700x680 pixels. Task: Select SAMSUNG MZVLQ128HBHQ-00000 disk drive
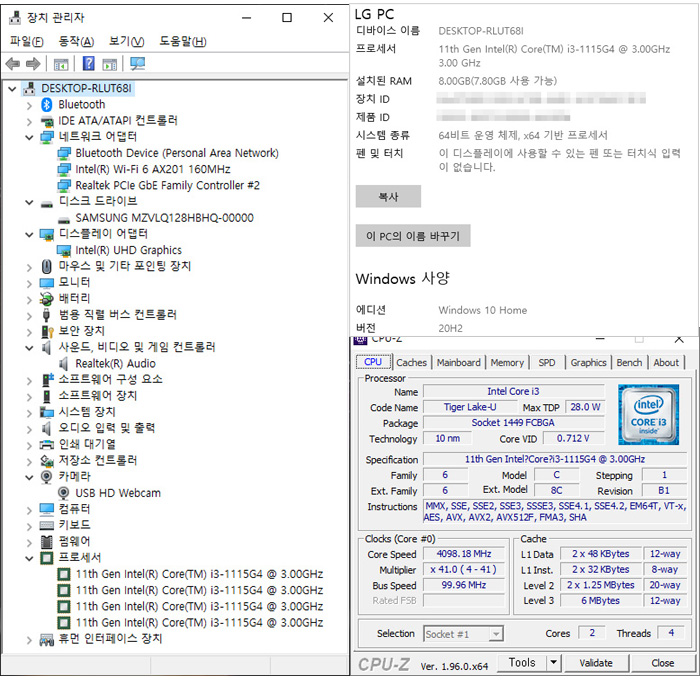tap(164, 218)
